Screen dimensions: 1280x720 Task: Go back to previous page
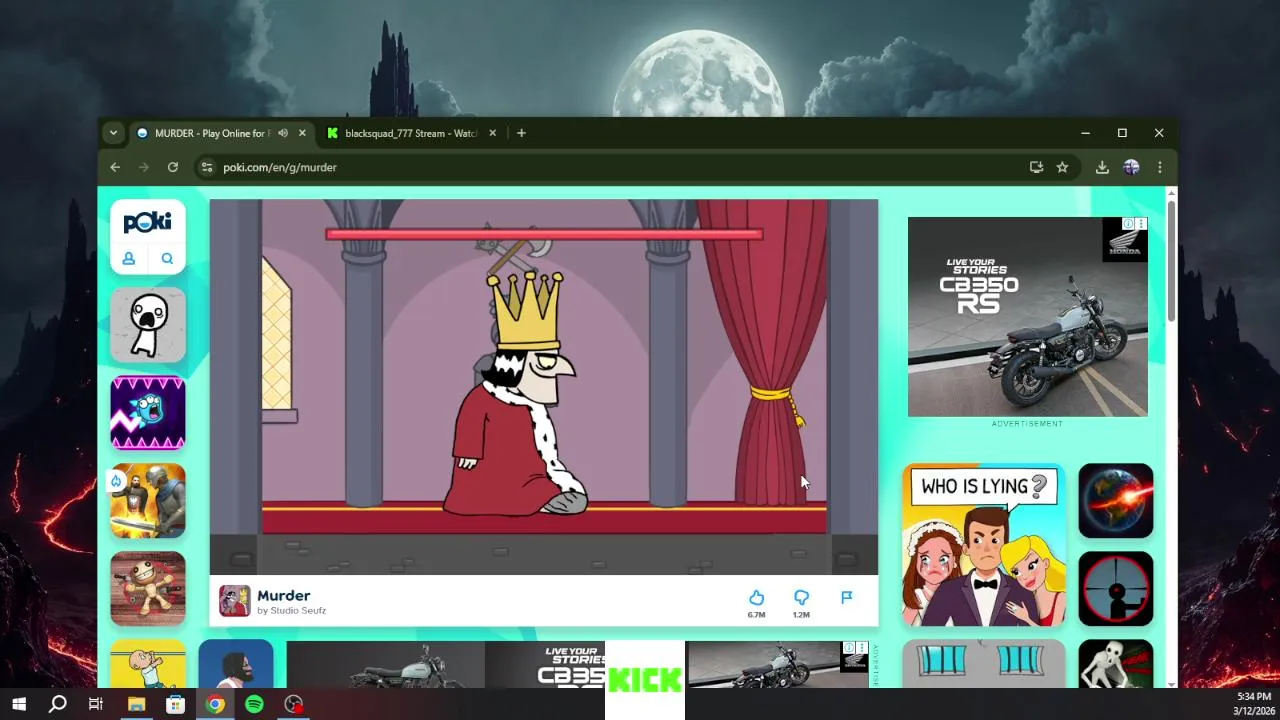[115, 167]
